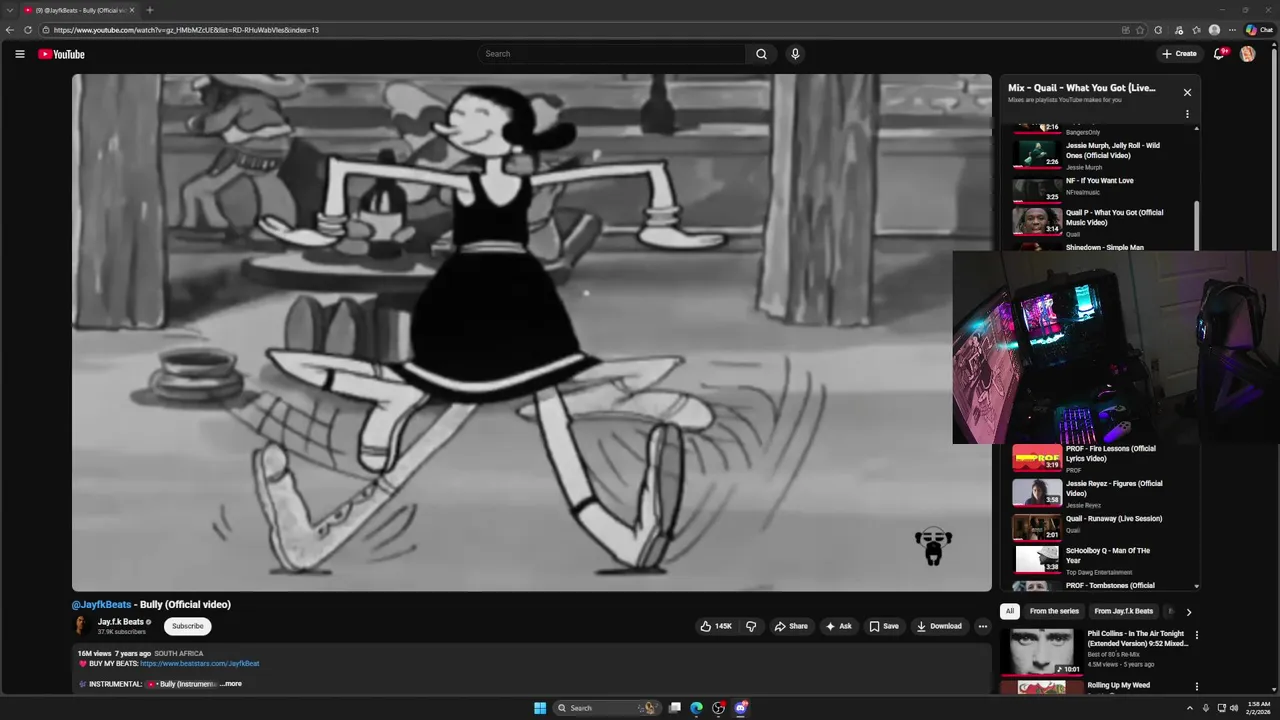
Task: Add page to favorites star
Action: click(x=1140, y=30)
